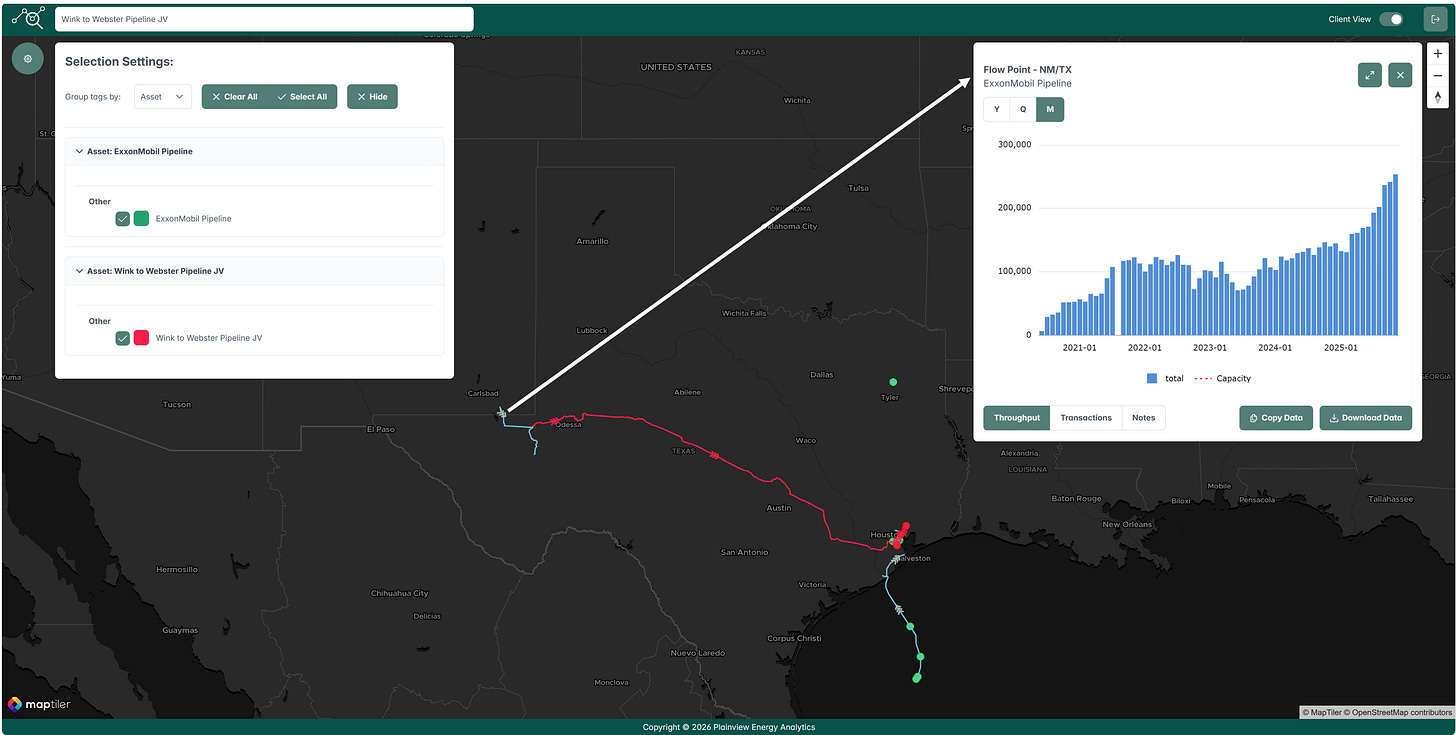This screenshot has height=735, width=1456.
Task: Close the Flow Point chart panel
Action: (1400, 75)
